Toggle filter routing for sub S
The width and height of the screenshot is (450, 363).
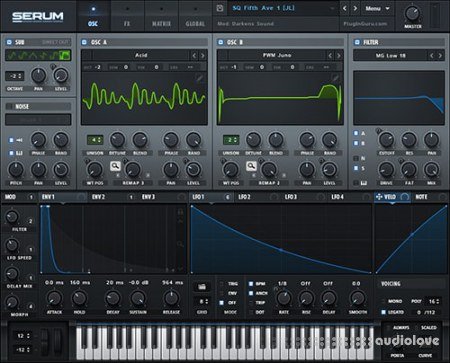[x=356, y=168]
